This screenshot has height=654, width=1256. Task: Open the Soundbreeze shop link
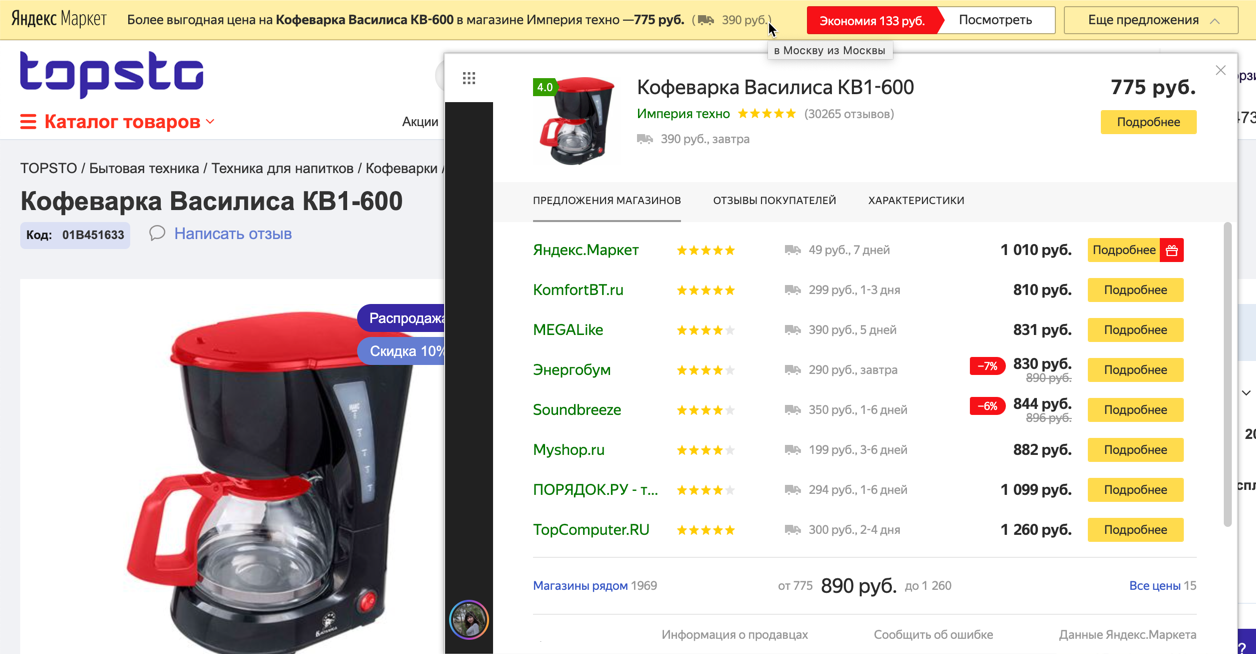577,410
